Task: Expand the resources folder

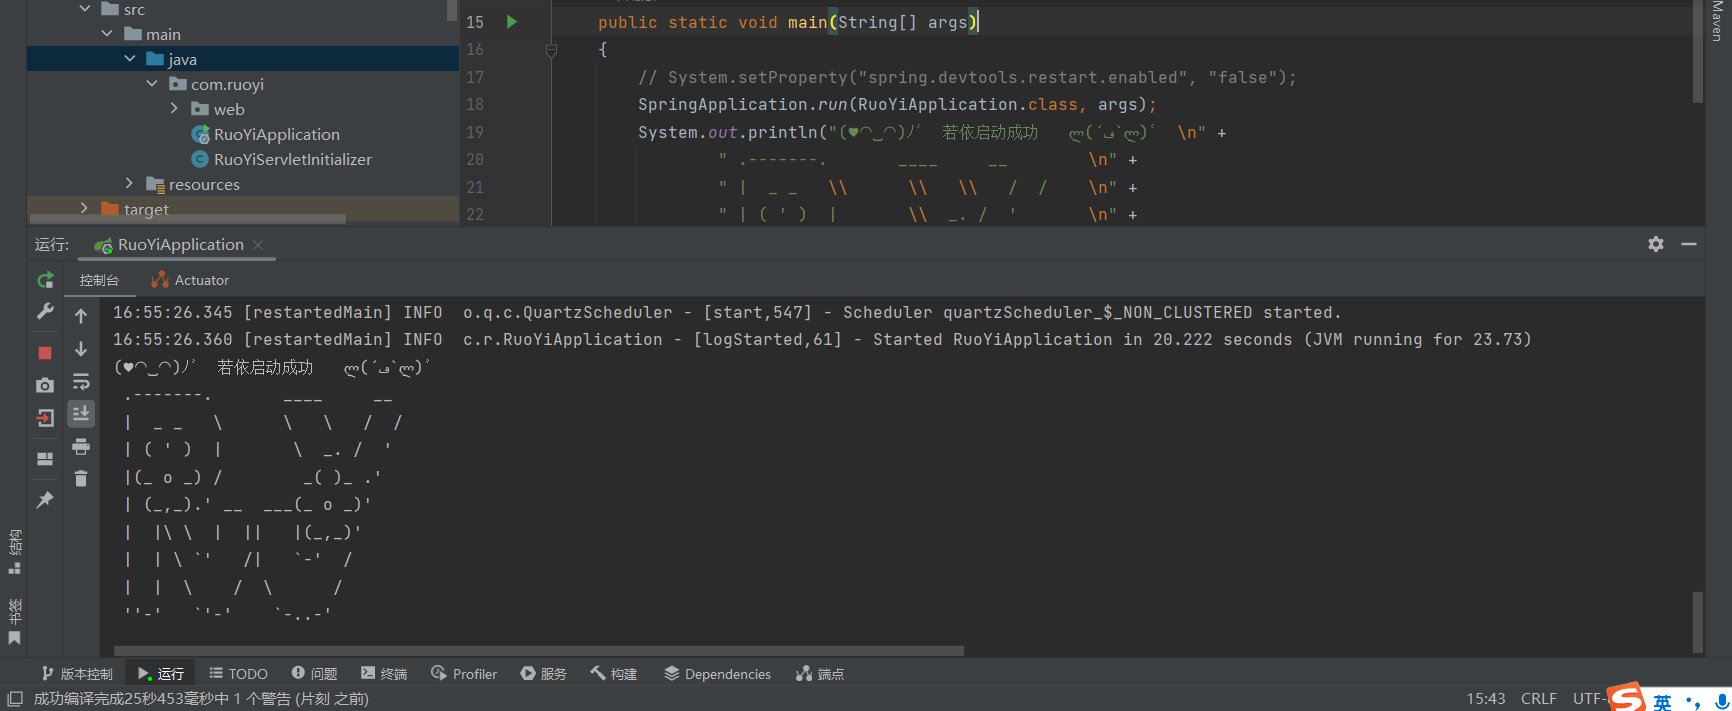Action: pyautogui.click(x=129, y=184)
